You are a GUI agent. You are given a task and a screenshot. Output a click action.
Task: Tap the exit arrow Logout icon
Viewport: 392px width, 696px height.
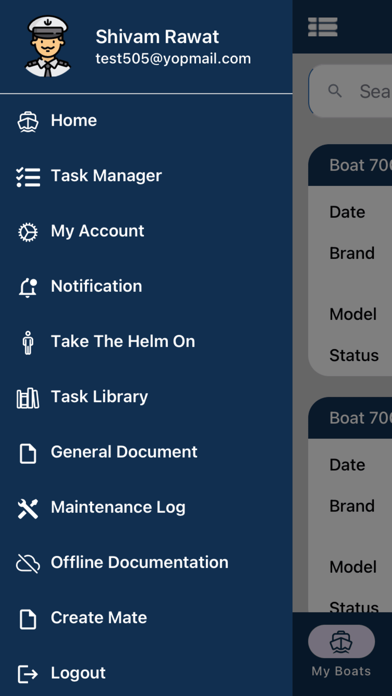[x=28, y=674]
